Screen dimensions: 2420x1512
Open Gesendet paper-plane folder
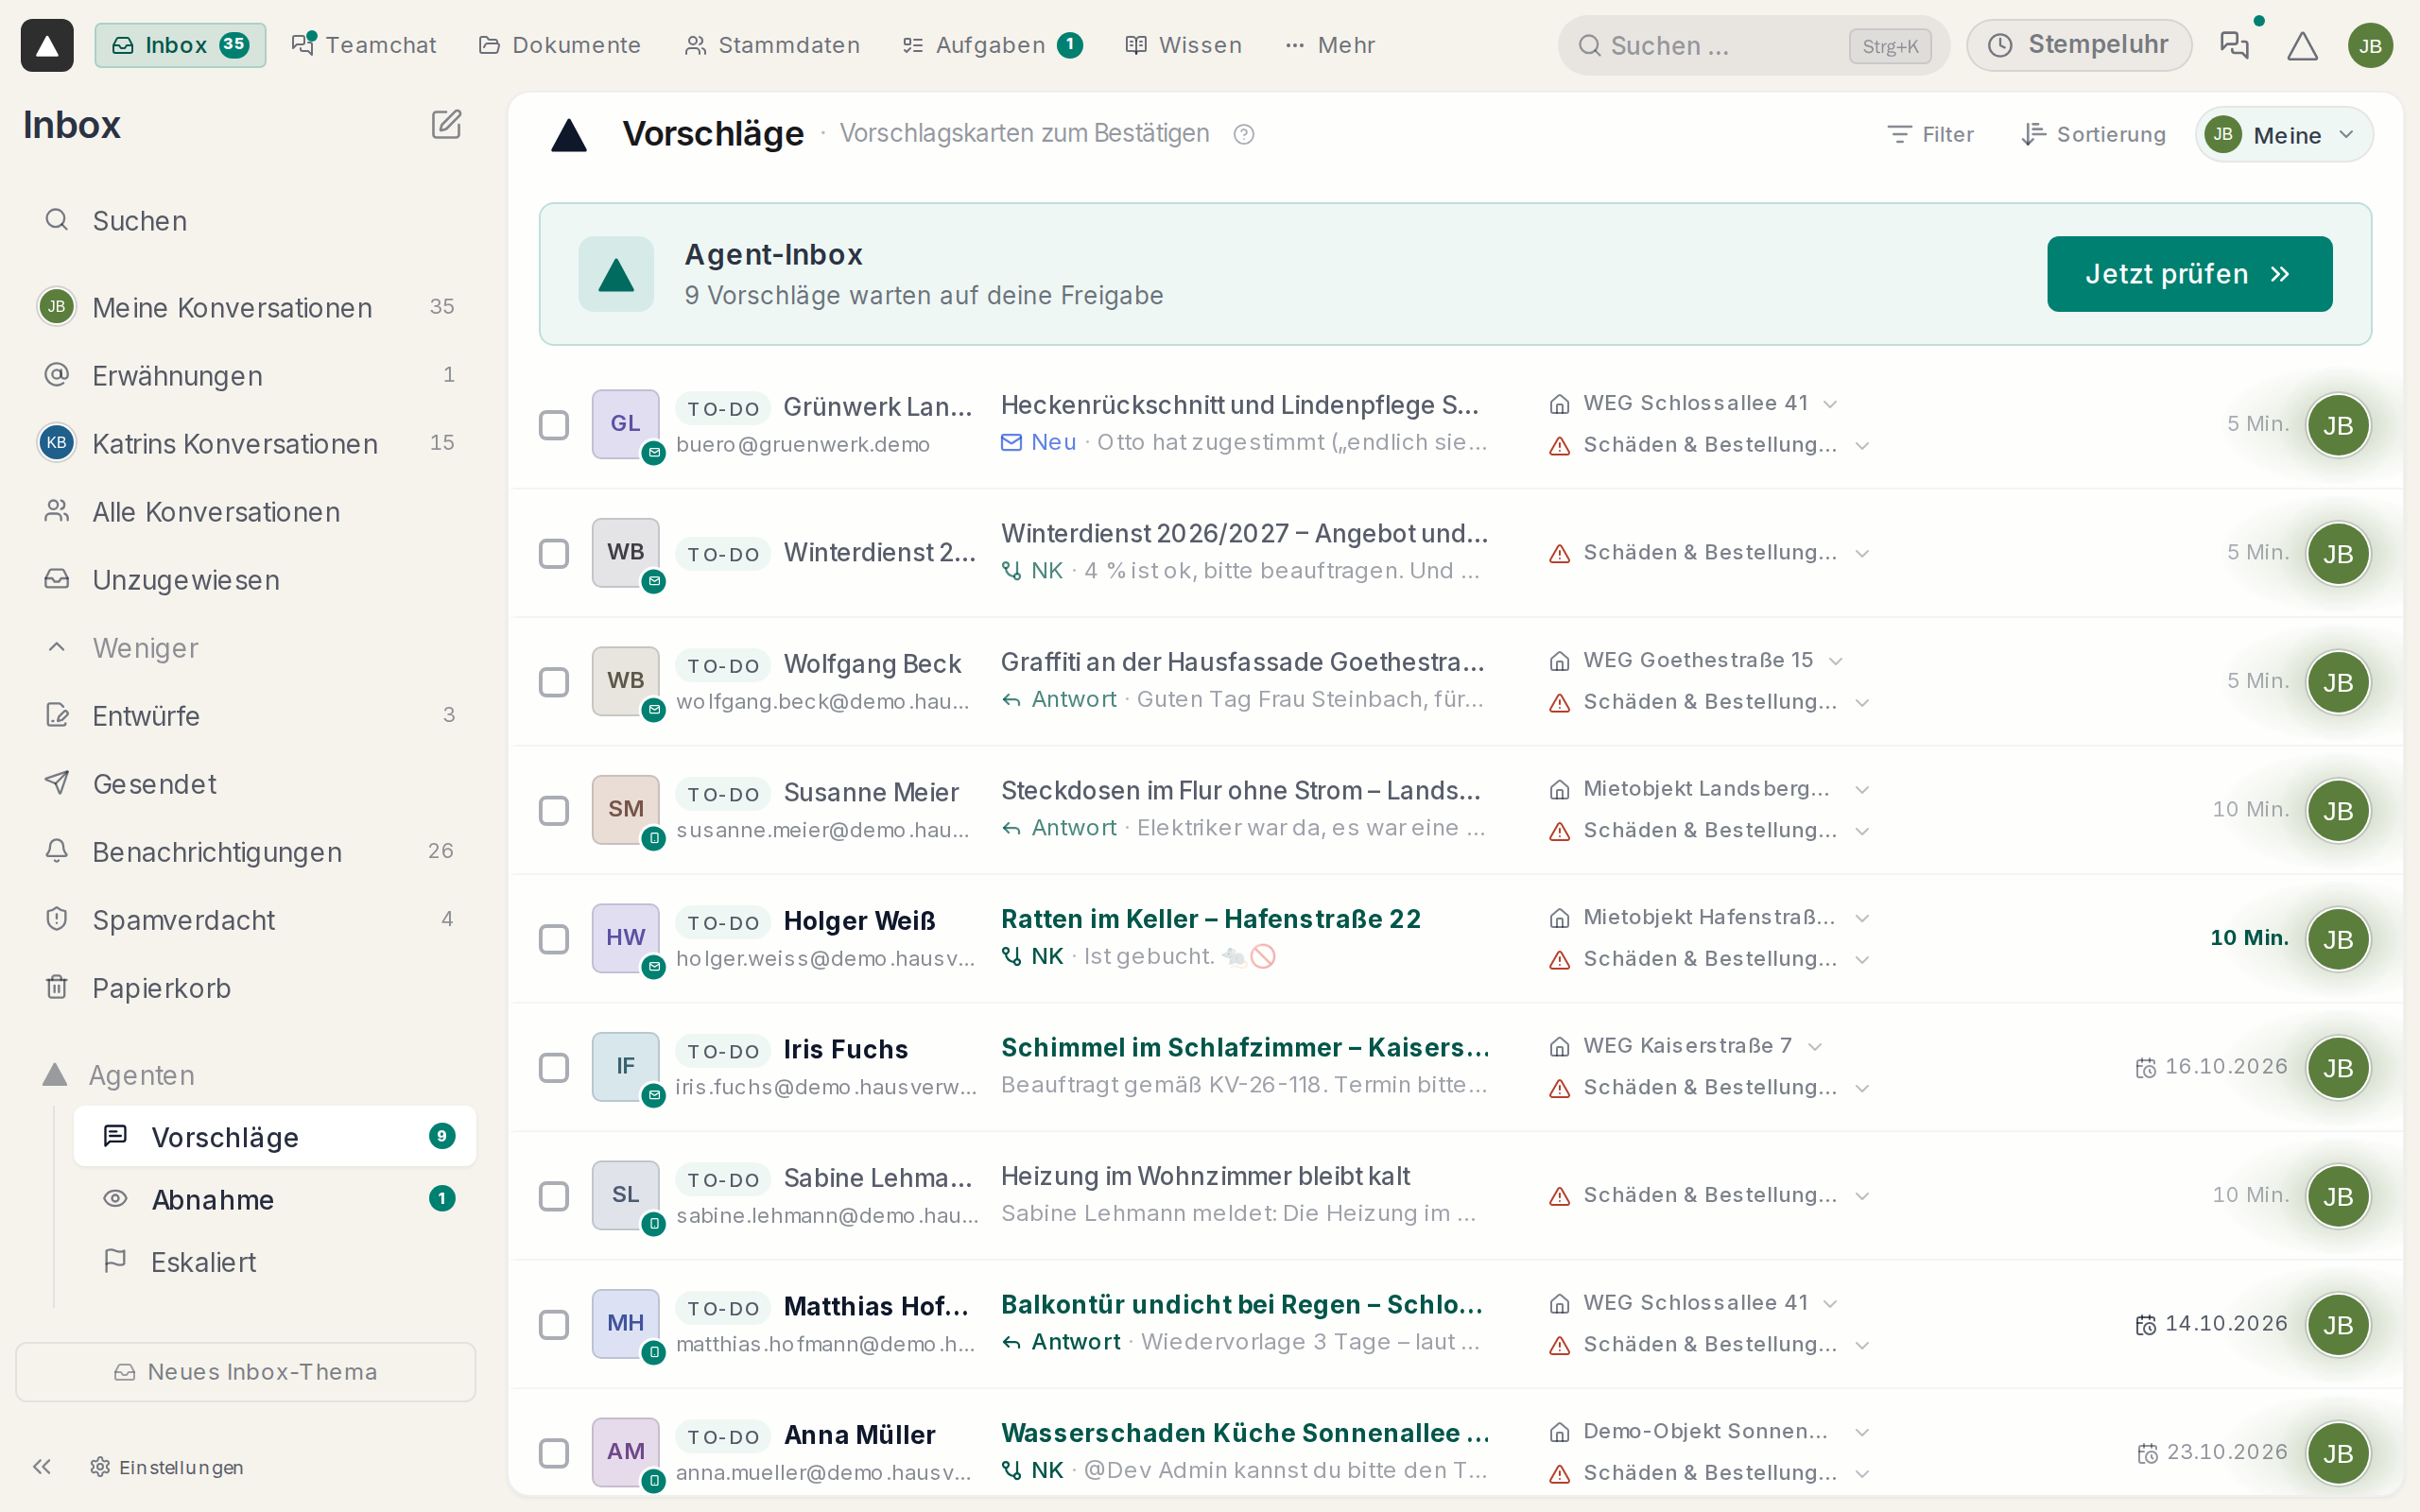(x=248, y=783)
